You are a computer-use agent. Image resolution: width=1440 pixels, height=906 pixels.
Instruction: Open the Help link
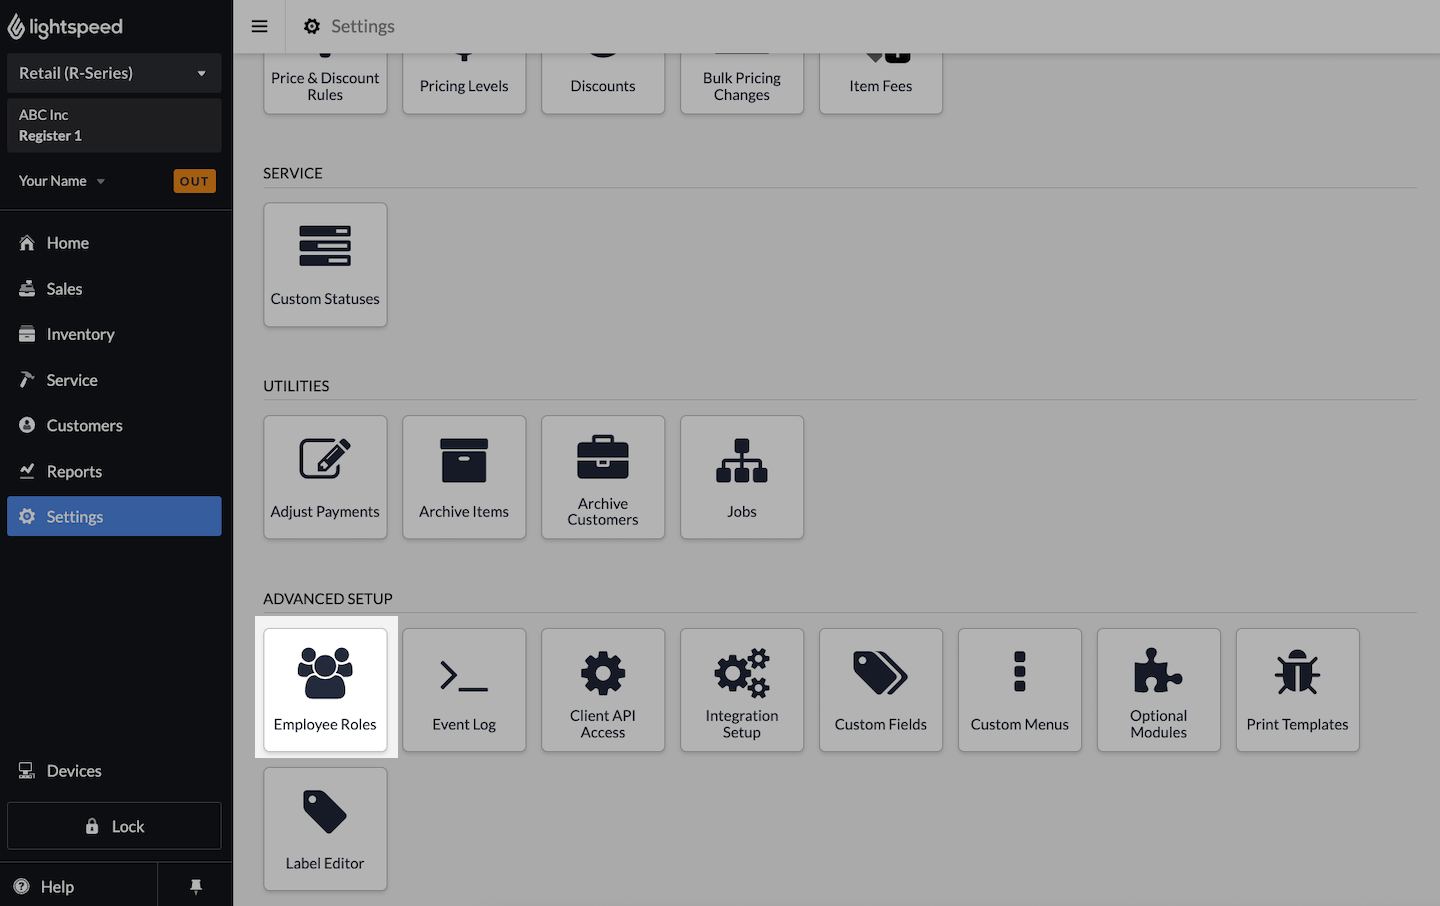click(57, 886)
